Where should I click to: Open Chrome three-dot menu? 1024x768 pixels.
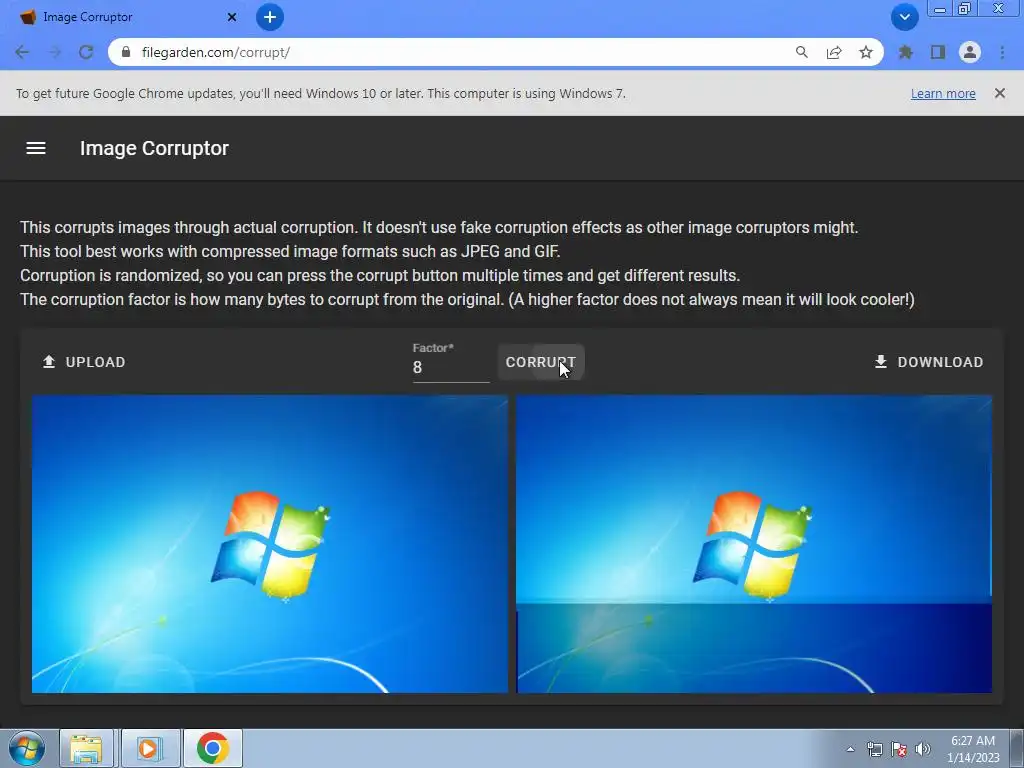pyautogui.click(x=1002, y=52)
